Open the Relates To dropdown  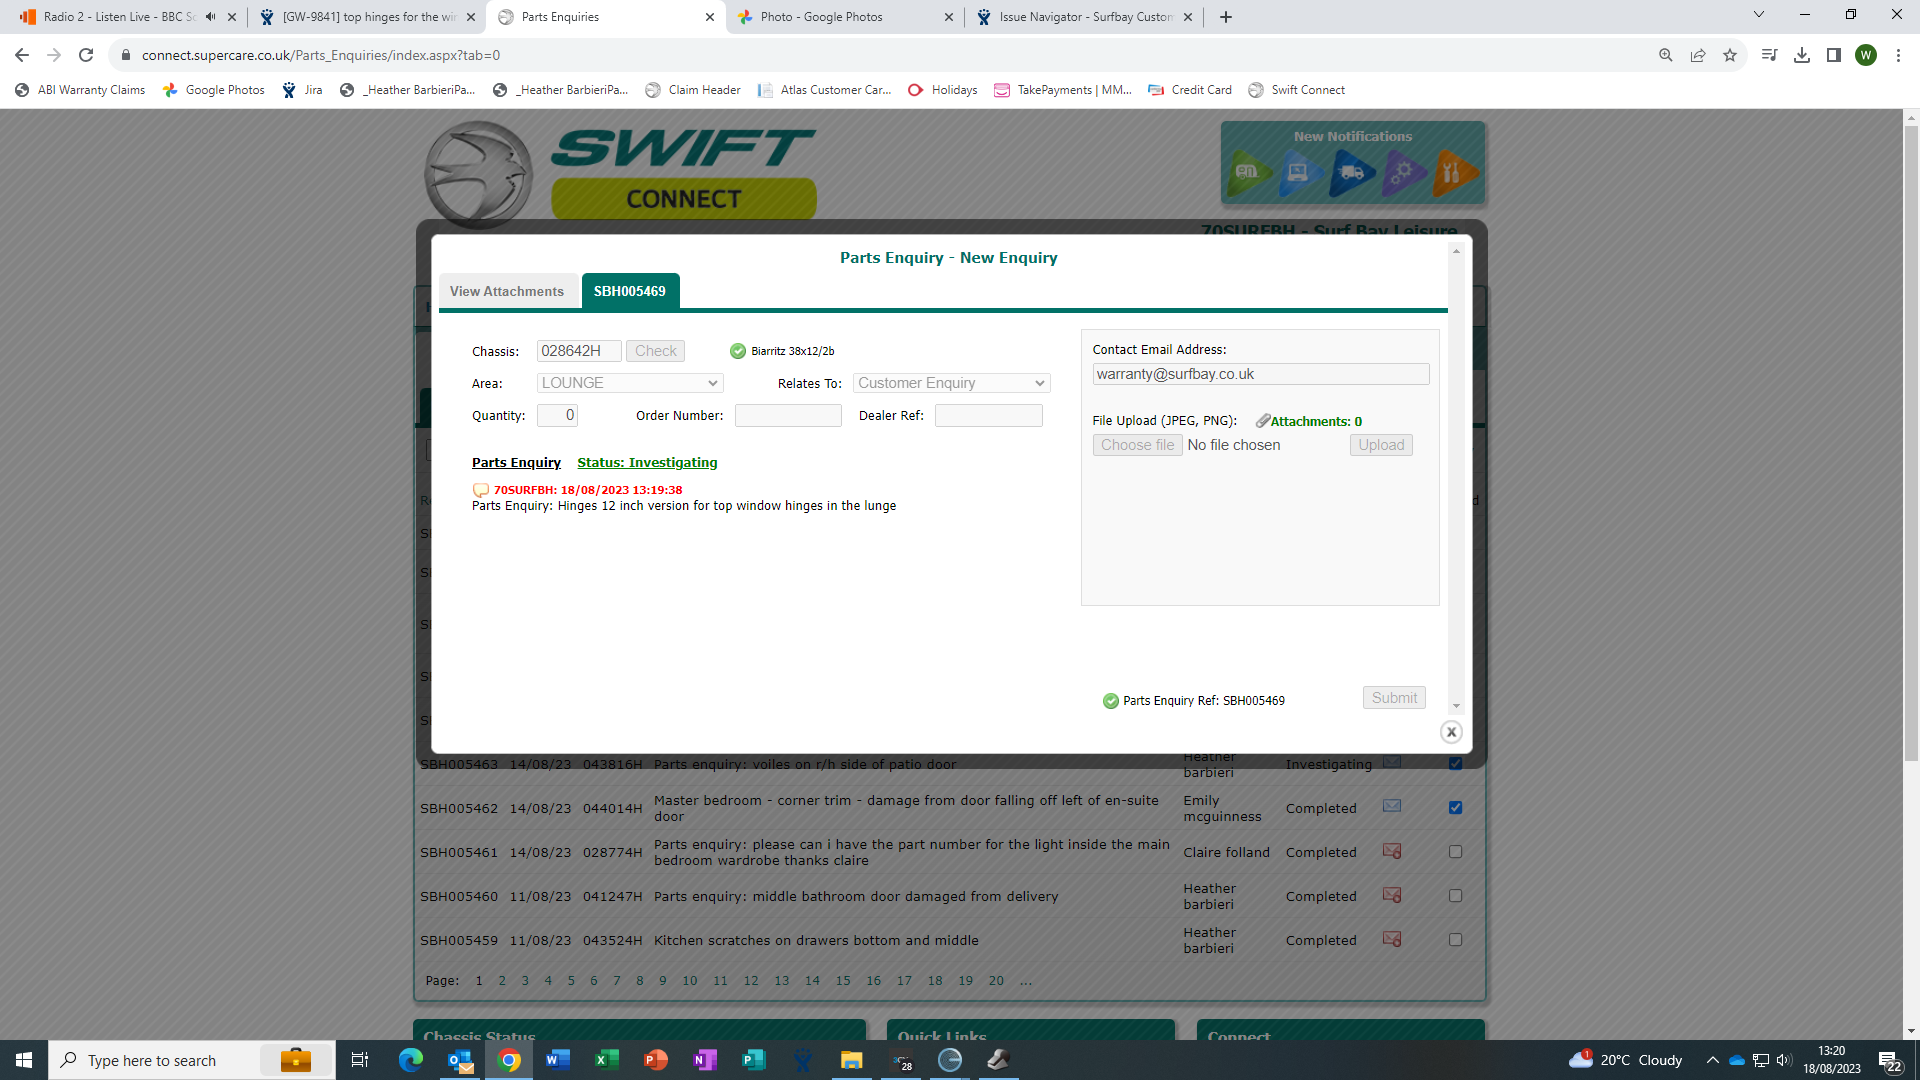coord(951,383)
